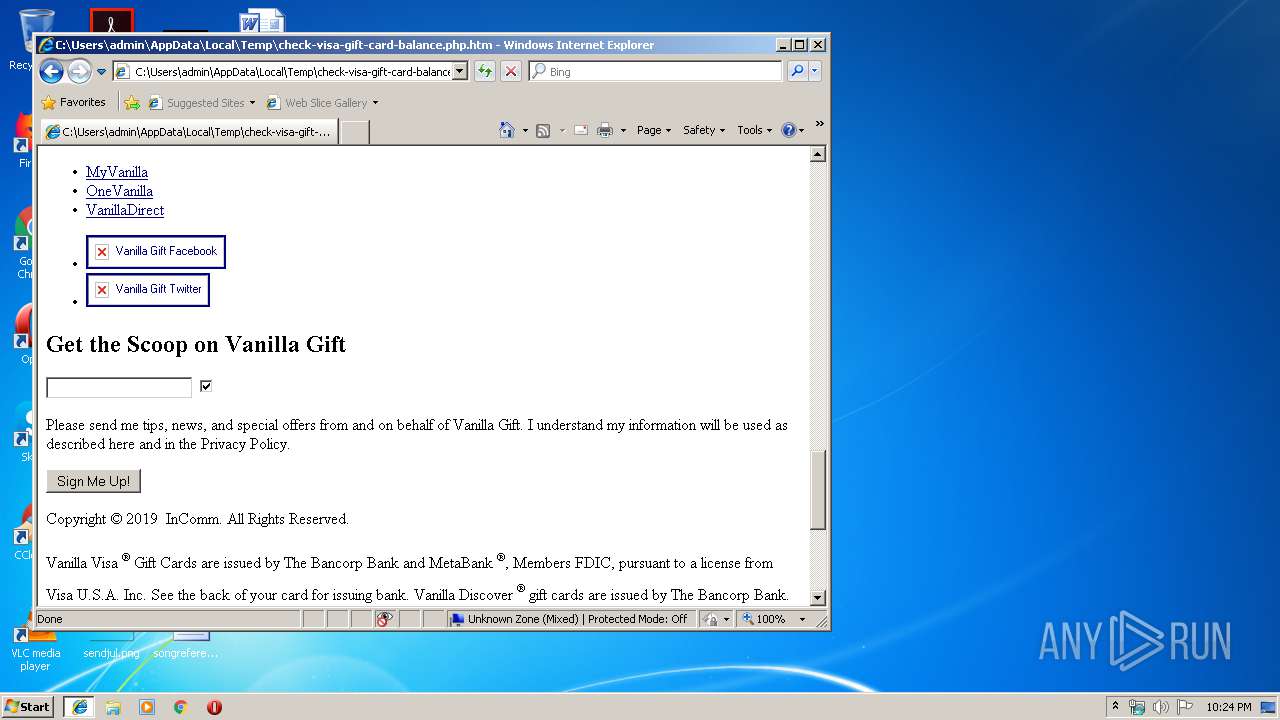Click the Unknown Zone security status

569,619
